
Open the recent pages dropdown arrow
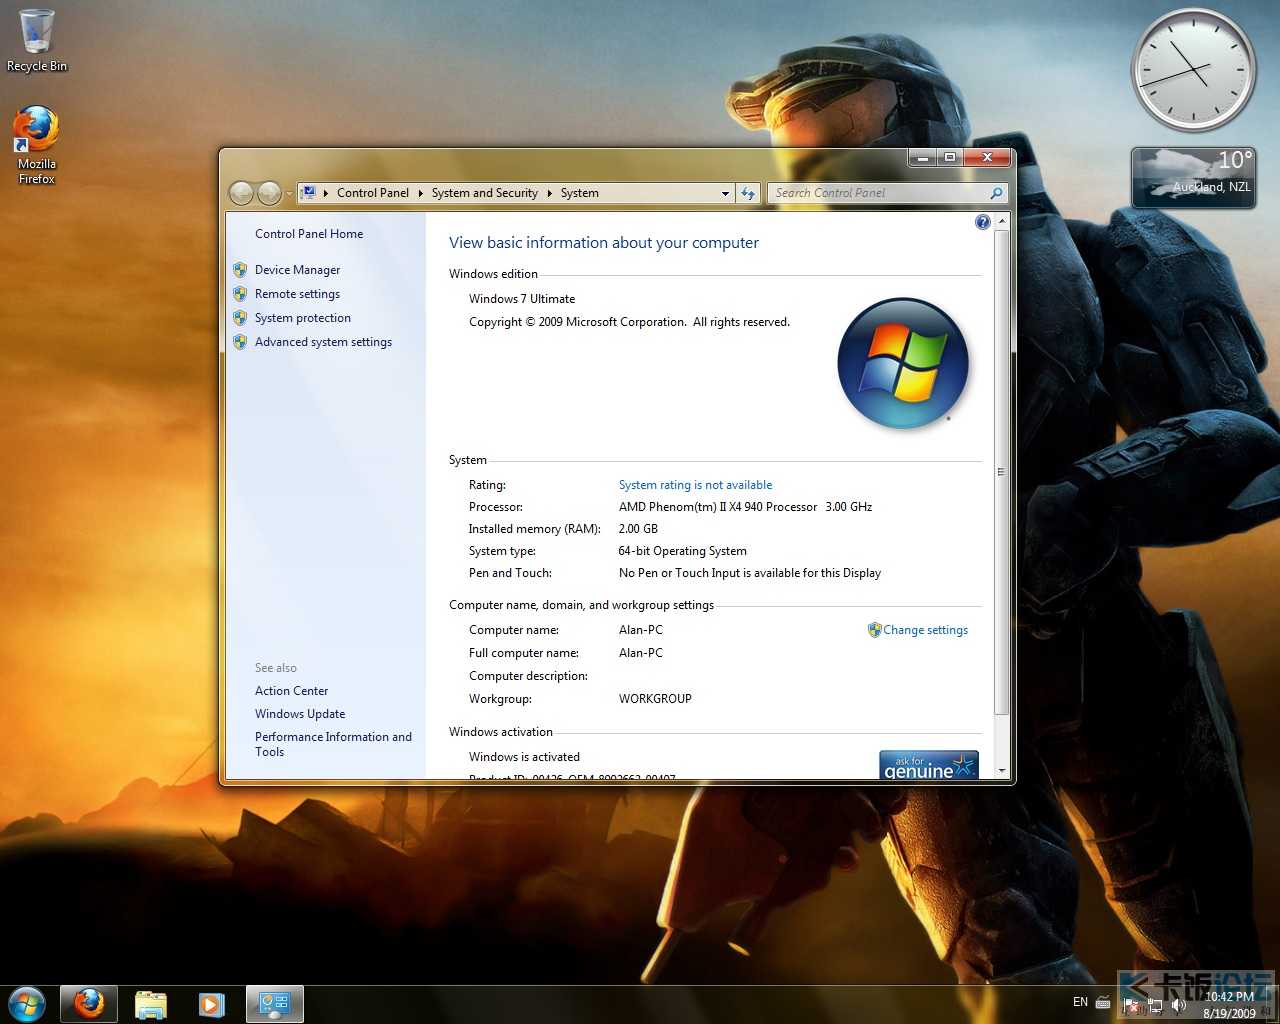pos(289,193)
